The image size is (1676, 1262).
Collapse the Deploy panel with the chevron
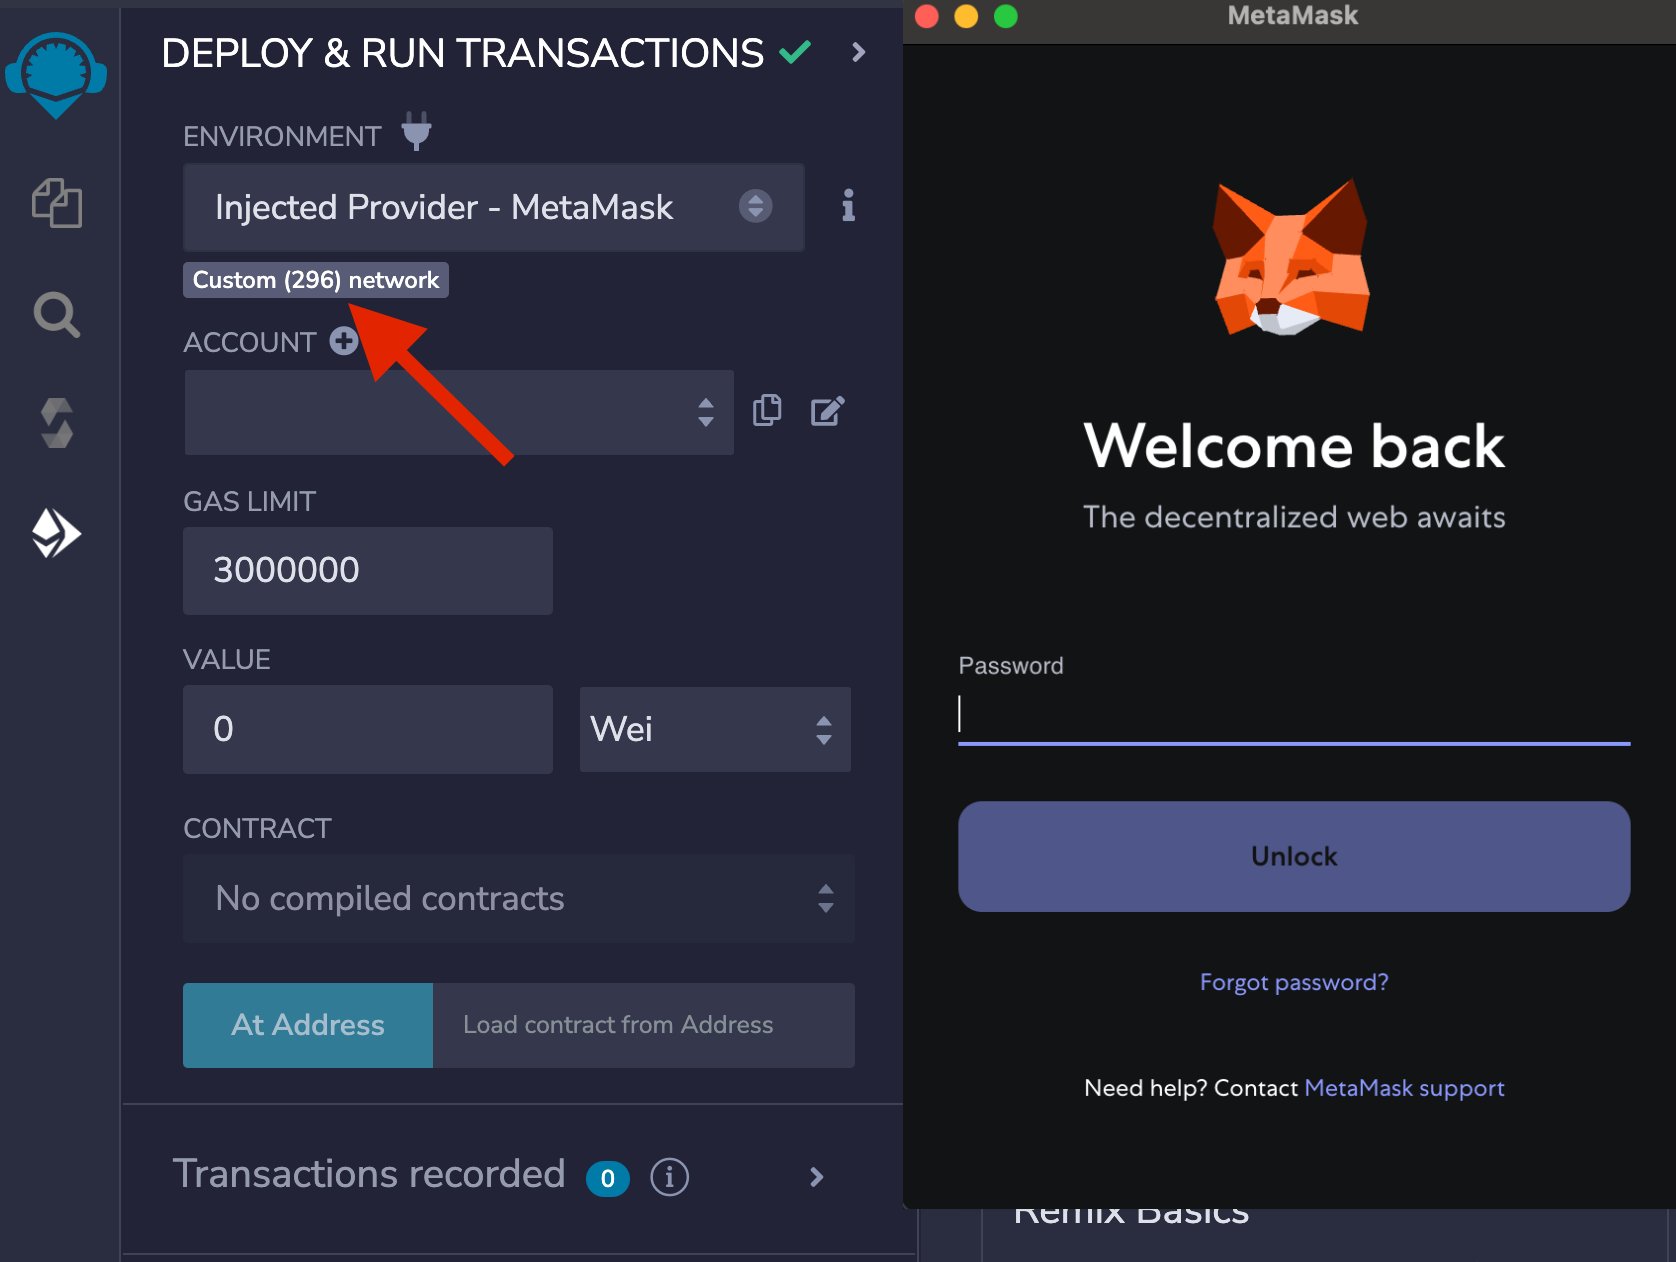pos(858,52)
